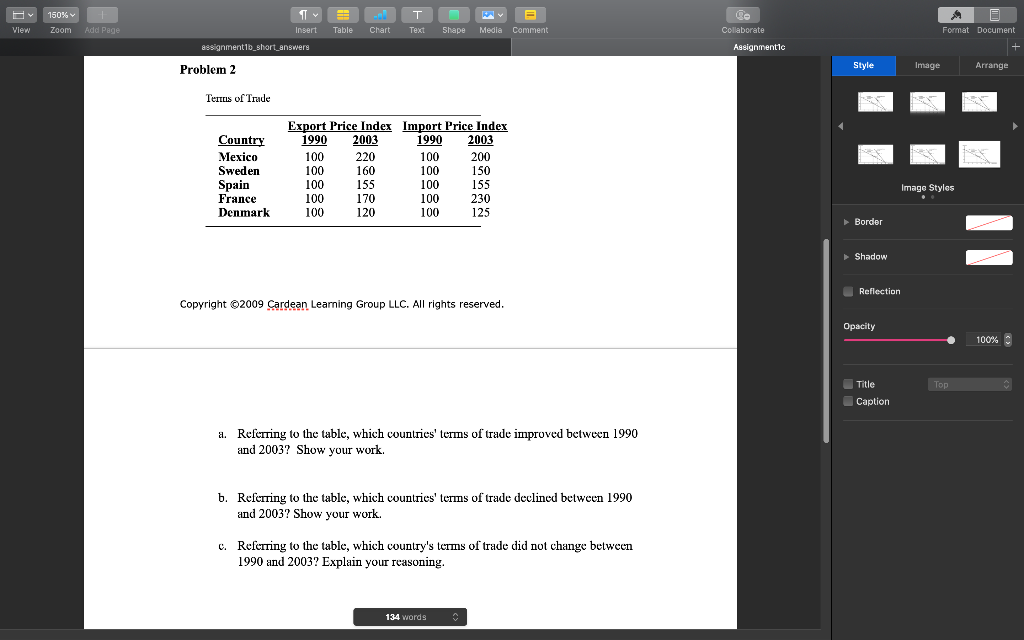Enable the Reflection effect
Screen dimensions: 1024x640
848,291
